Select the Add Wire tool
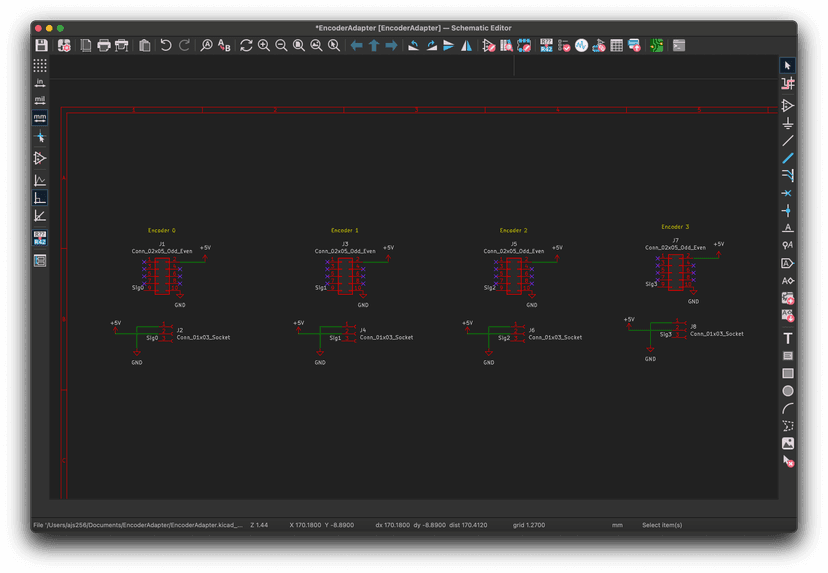Image resolution: width=828 pixels, height=573 pixels. click(x=788, y=141)
